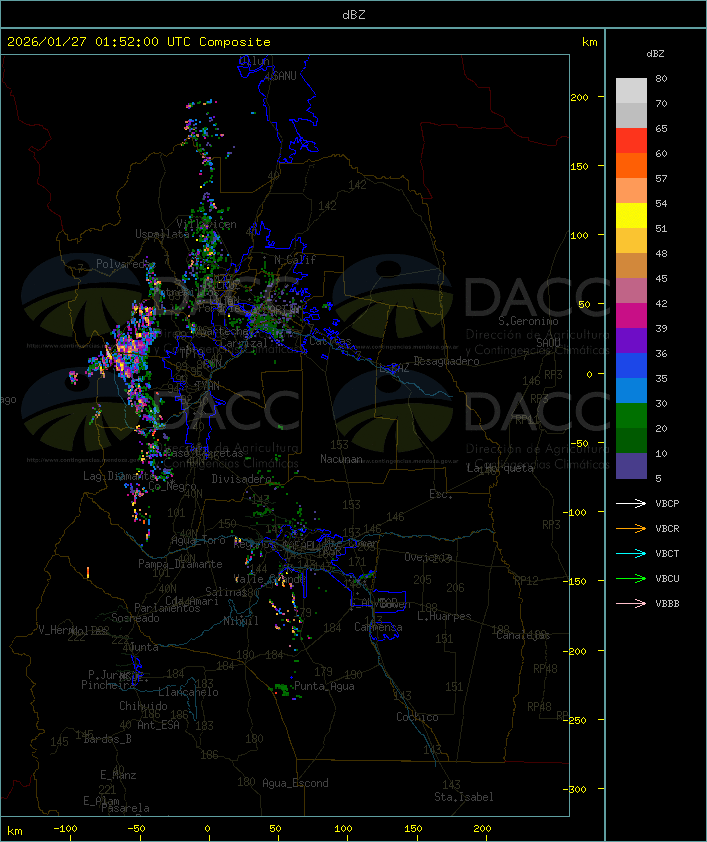The height and width of the screenshot is (842, 707).
Task: Click the Agua_Escond location label
Action: 295,783
